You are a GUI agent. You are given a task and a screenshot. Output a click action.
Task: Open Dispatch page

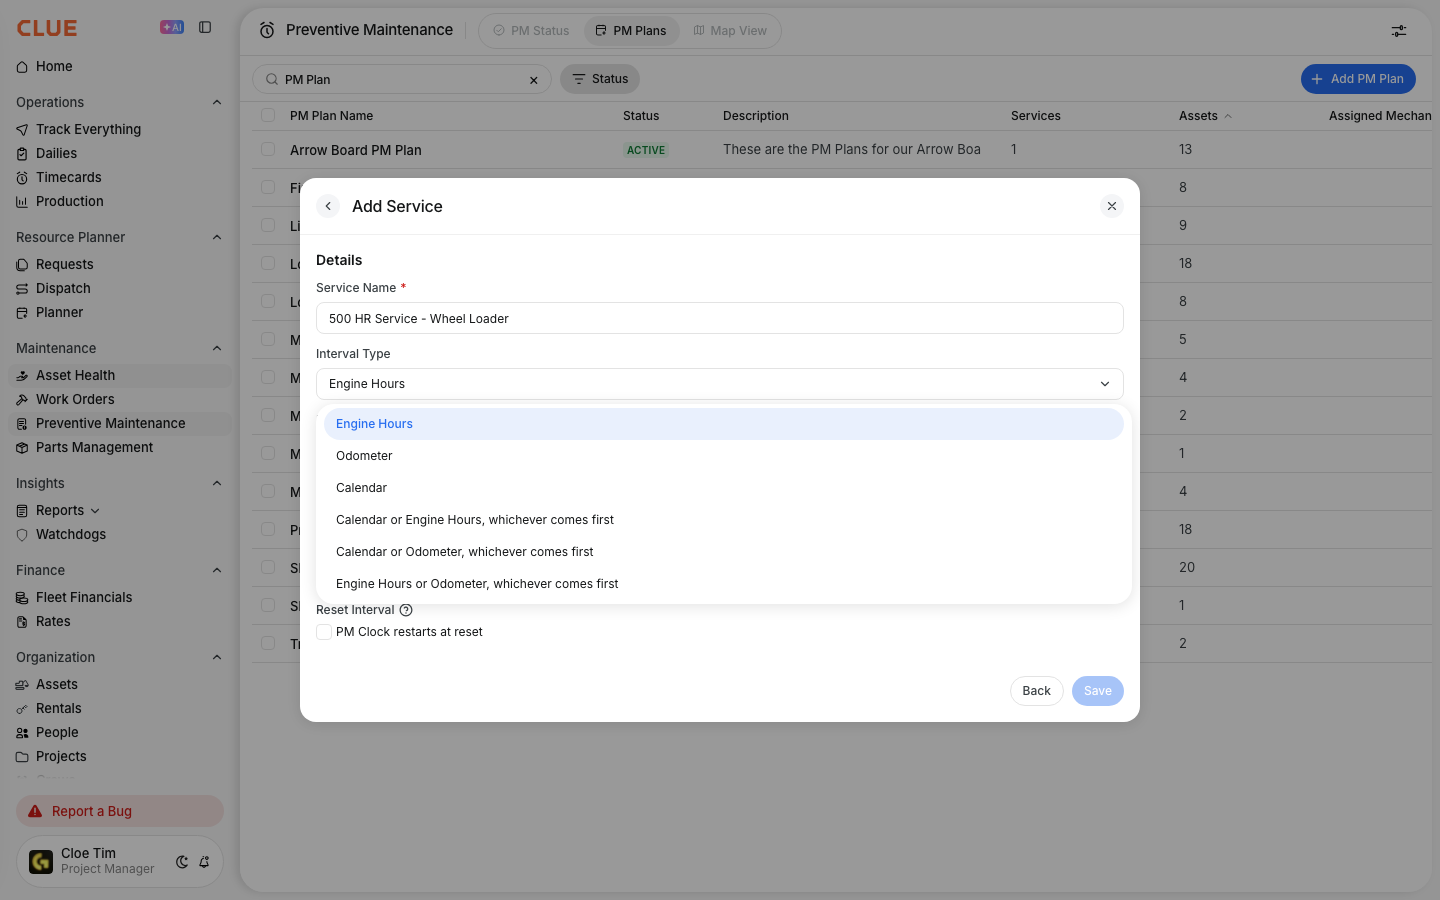point(63,288)
